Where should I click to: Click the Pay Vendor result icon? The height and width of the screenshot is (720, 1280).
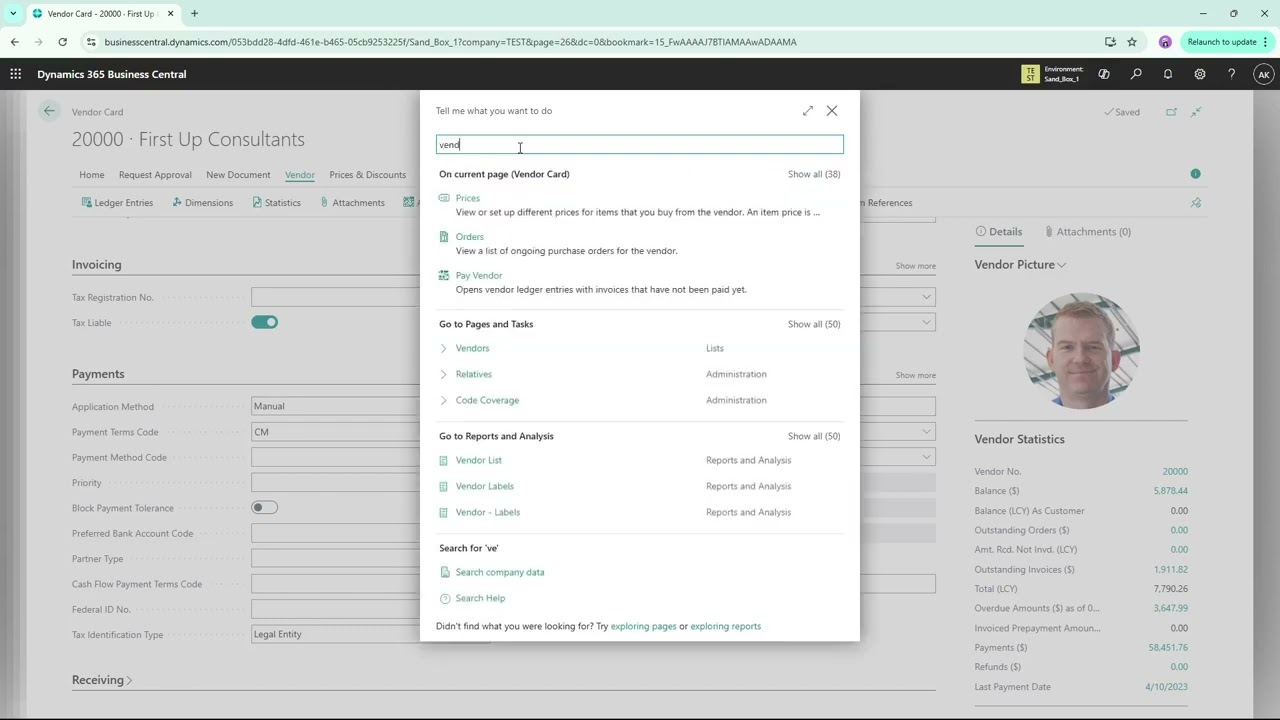[x=444, y=275]
